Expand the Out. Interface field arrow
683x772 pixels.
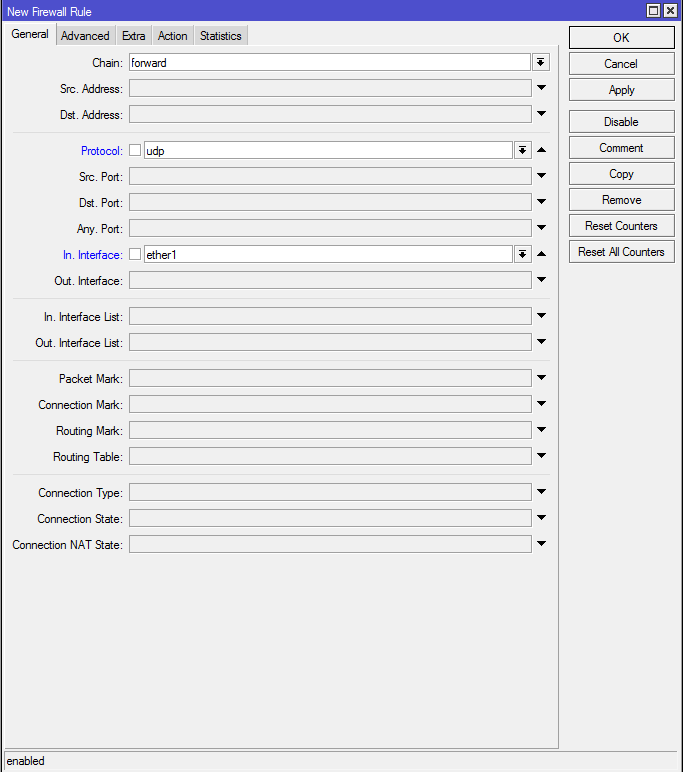click(541, 280)
